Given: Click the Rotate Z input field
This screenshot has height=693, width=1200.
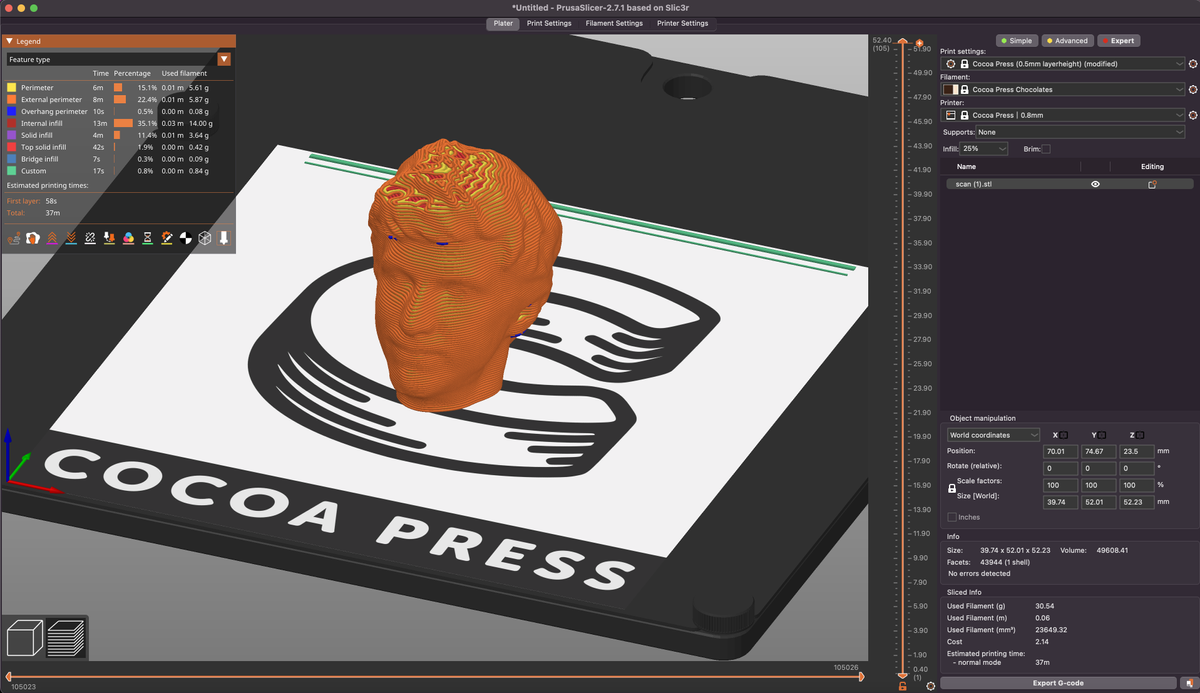Looking at the screenshot, I should point(1137,468).
